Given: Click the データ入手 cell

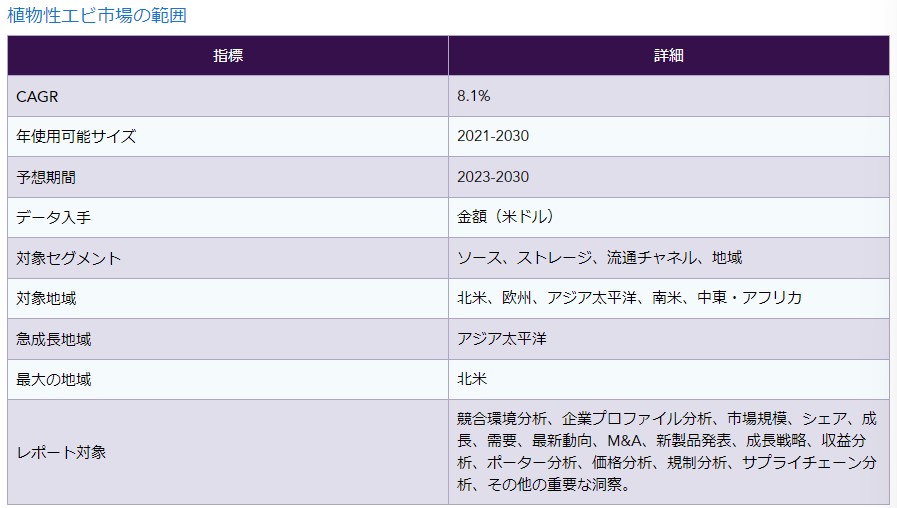Looking at the screenshot, I should [x=228, y=217].
